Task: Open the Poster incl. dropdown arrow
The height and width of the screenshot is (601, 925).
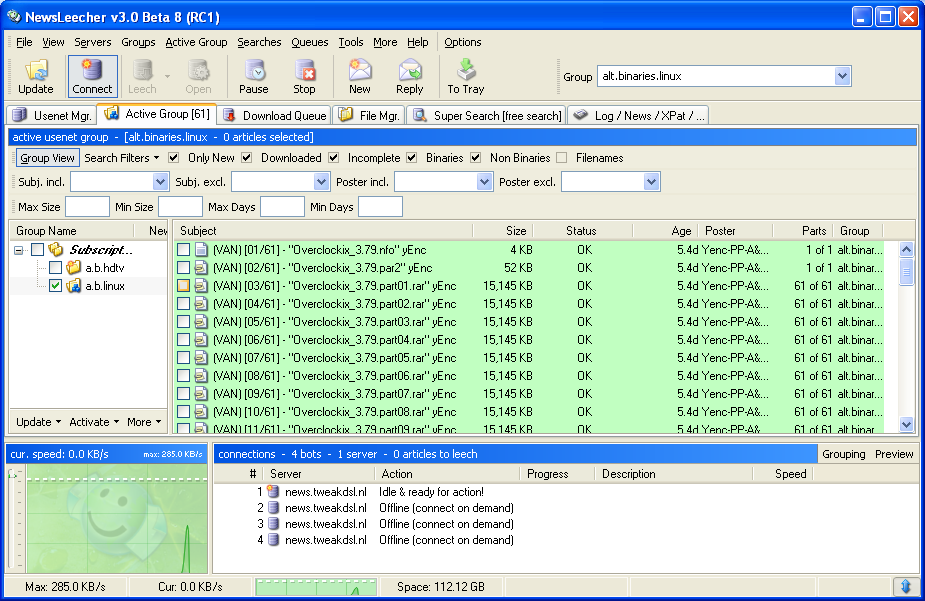Action: 484,182
